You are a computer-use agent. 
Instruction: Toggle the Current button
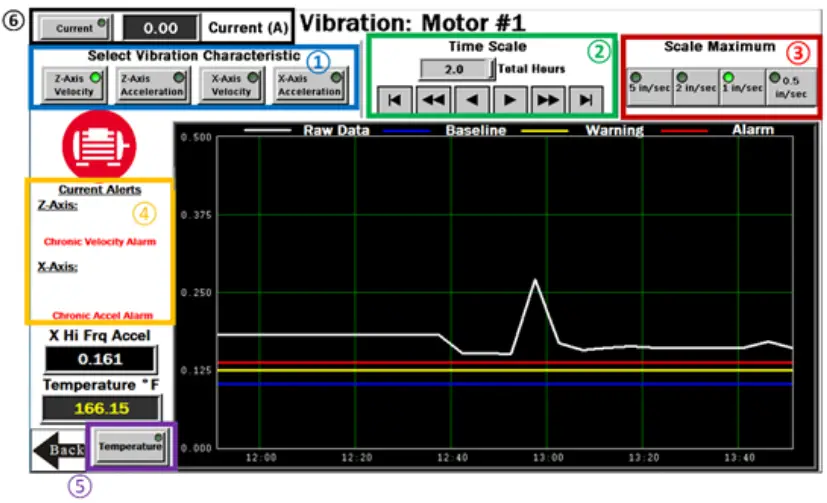coord(75,28)
